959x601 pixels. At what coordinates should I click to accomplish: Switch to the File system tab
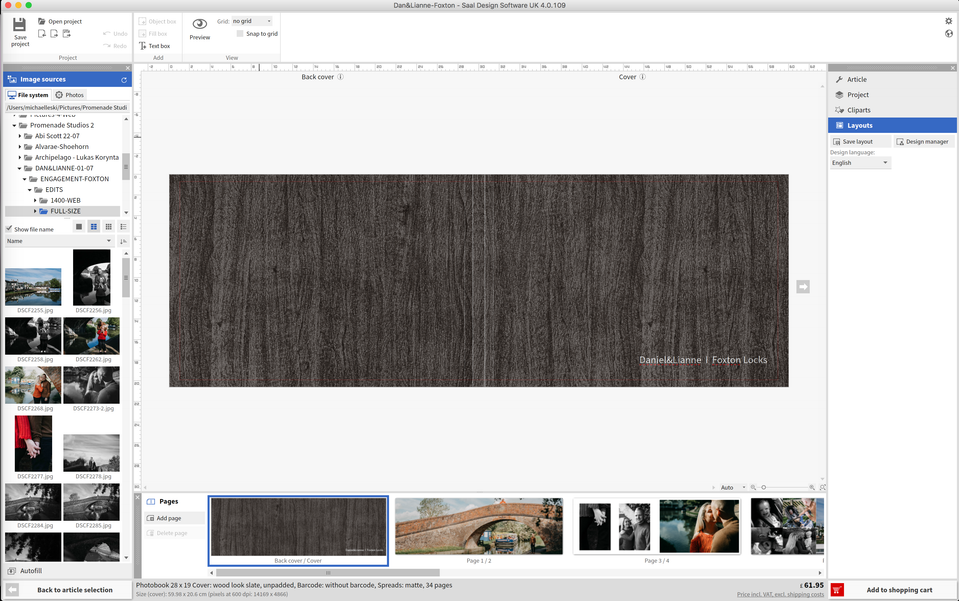pos(28,95)
